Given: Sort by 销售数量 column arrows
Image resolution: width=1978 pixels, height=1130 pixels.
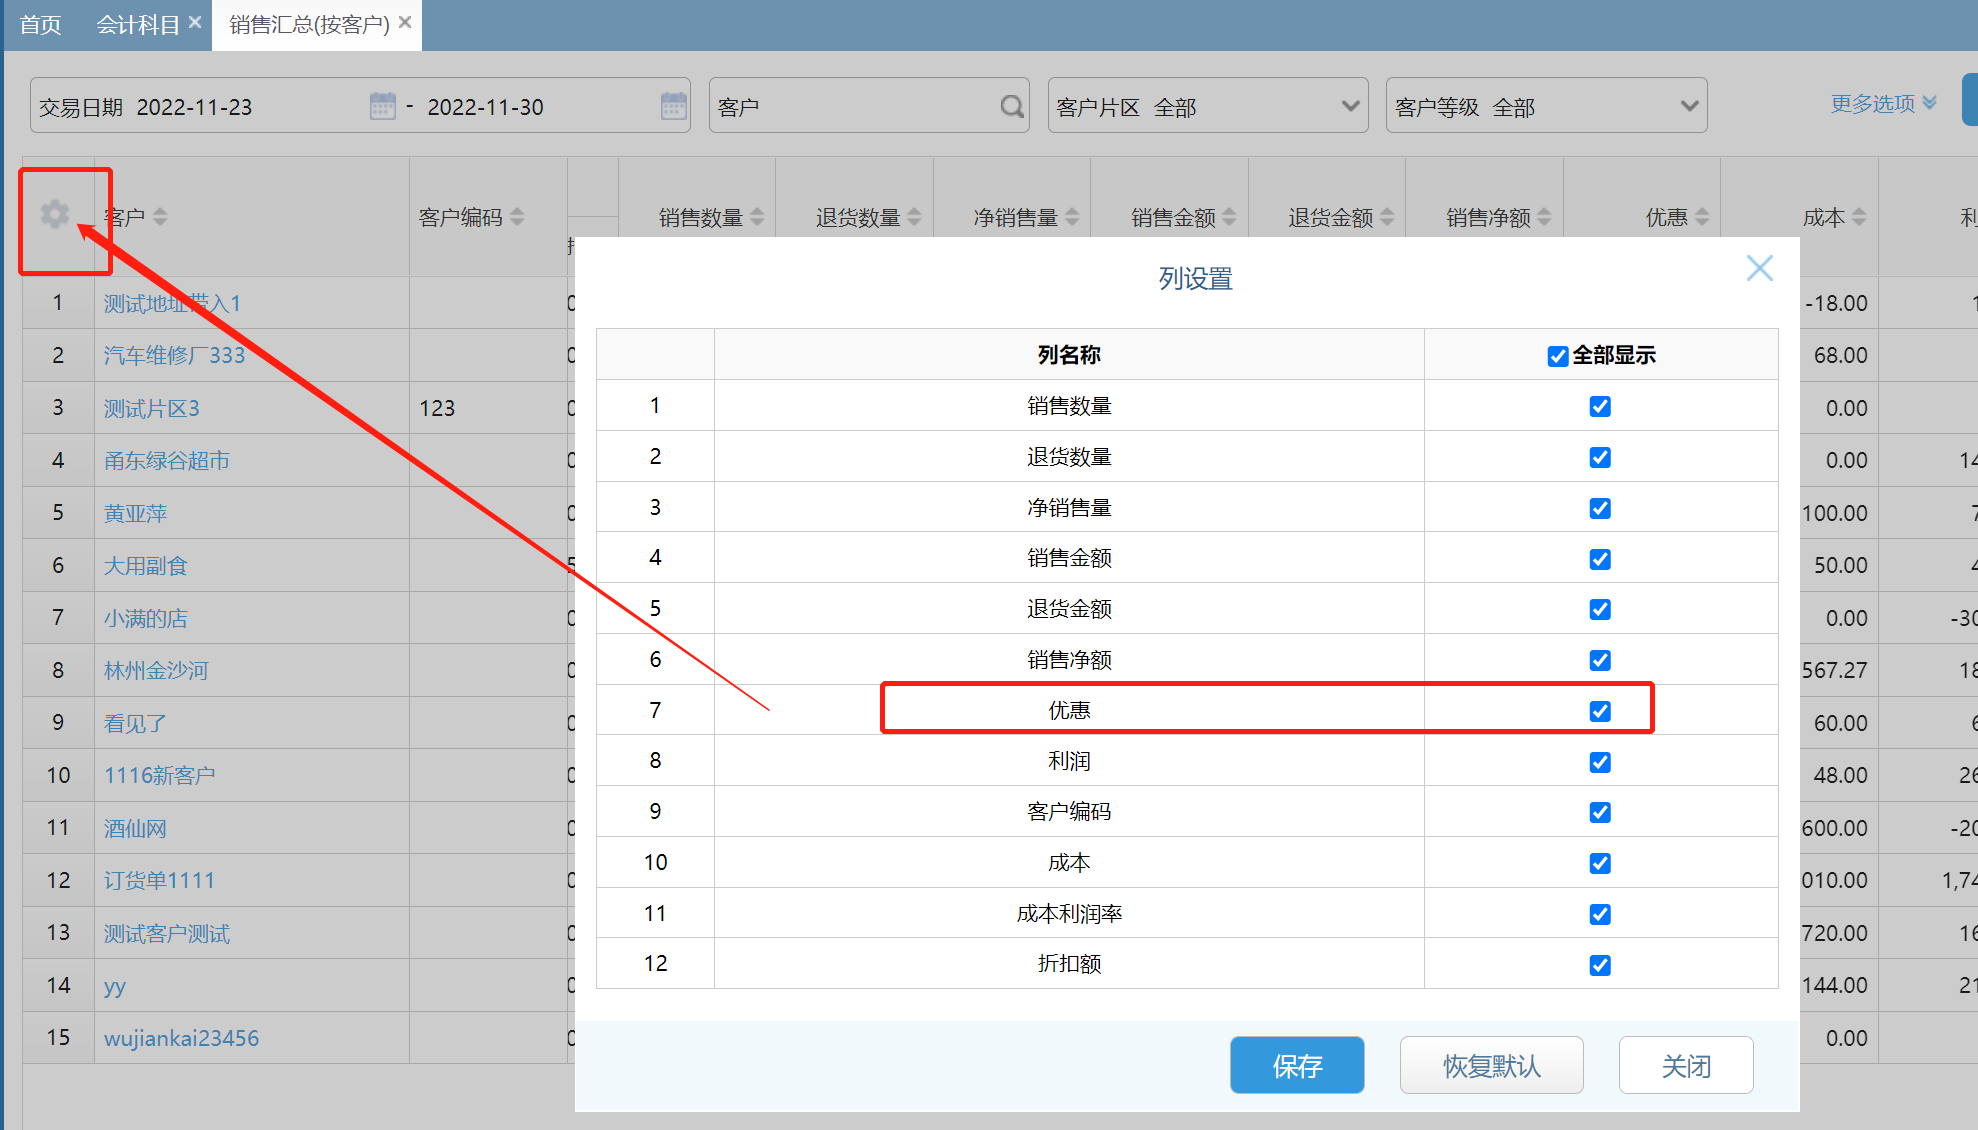Looking at the screenshot, I should coord(757,217).
